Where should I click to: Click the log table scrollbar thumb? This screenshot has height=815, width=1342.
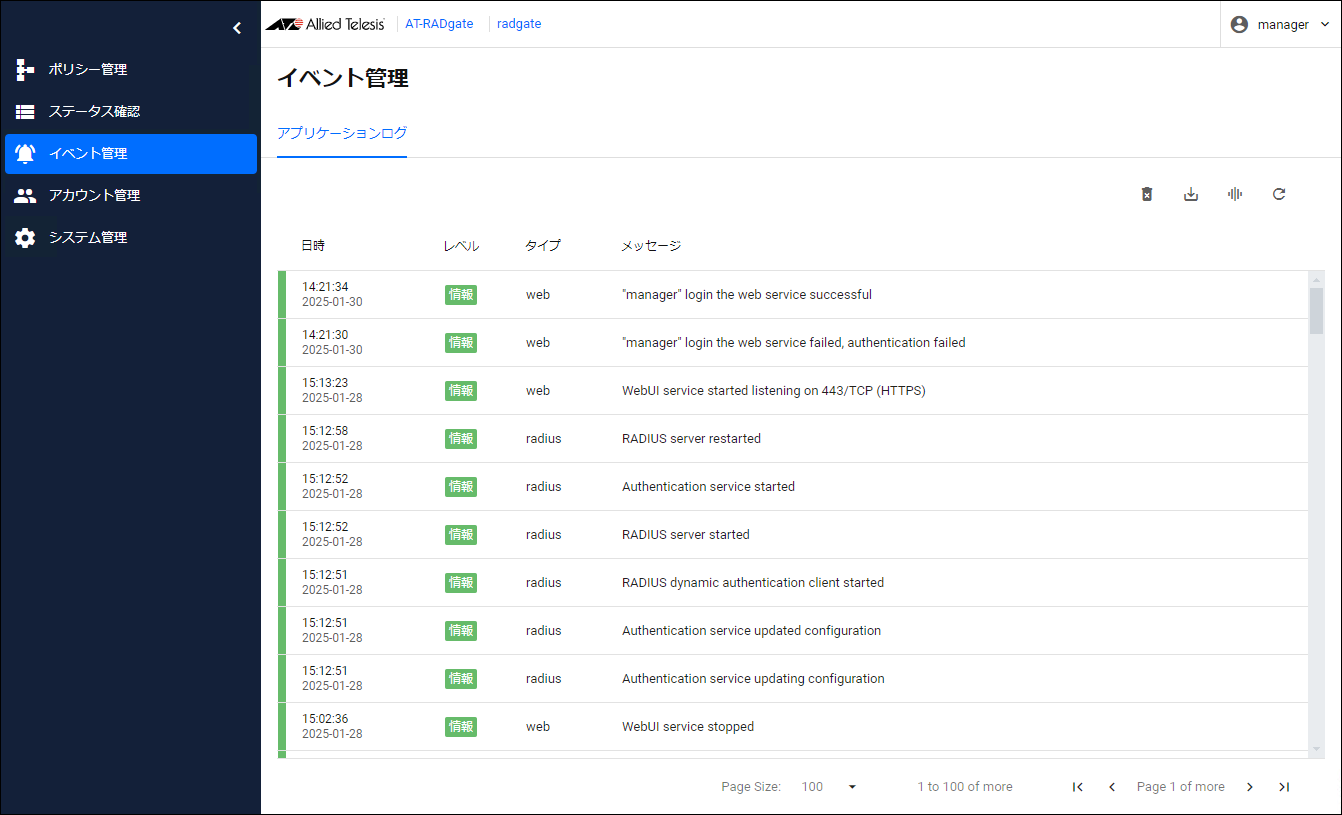(1316, 311)
